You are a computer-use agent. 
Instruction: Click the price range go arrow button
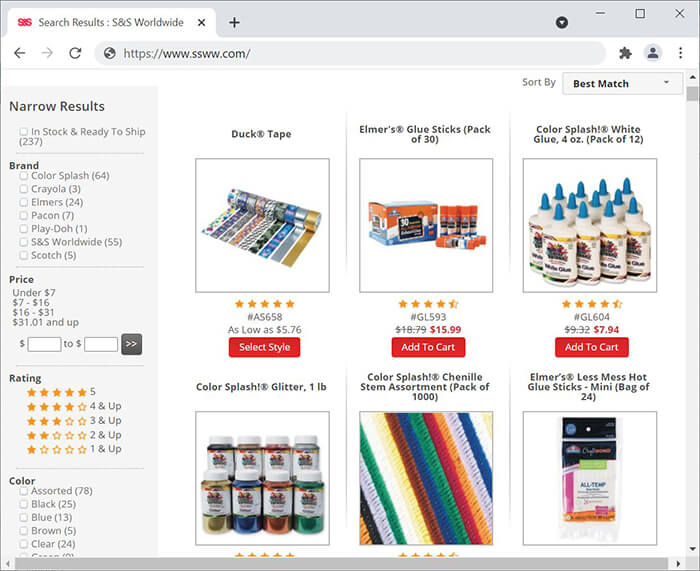pyautogui.click(x=132, y=344)
